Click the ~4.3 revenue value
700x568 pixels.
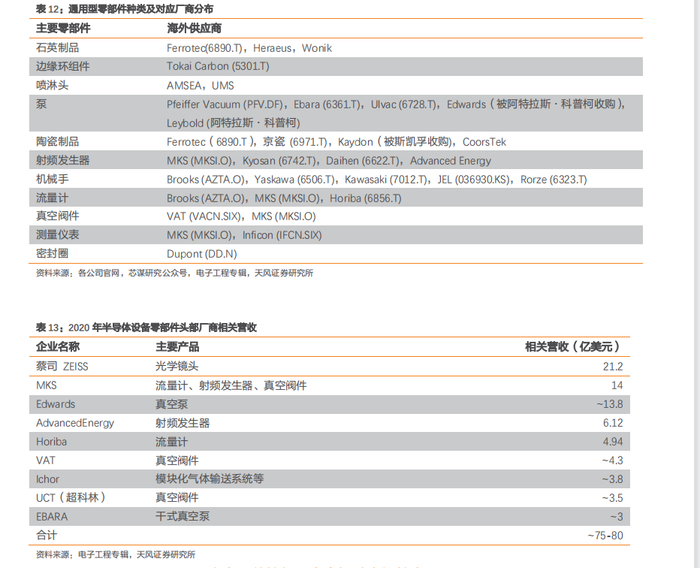tap(612, 460)
